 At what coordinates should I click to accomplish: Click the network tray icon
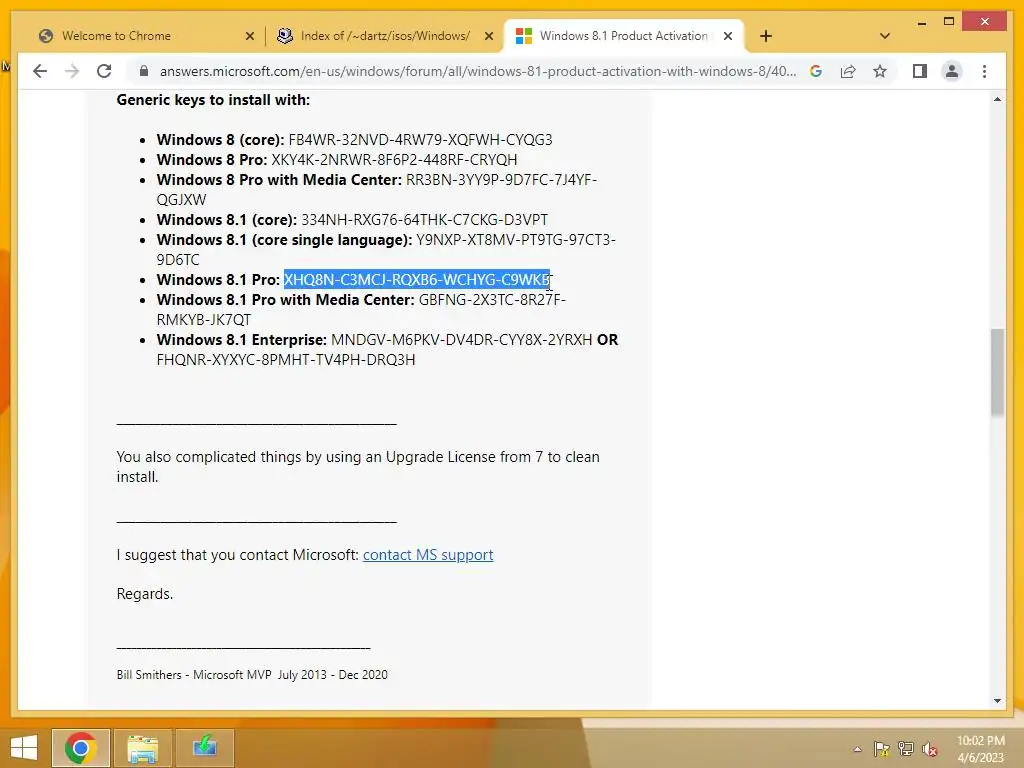pos(906,749)
